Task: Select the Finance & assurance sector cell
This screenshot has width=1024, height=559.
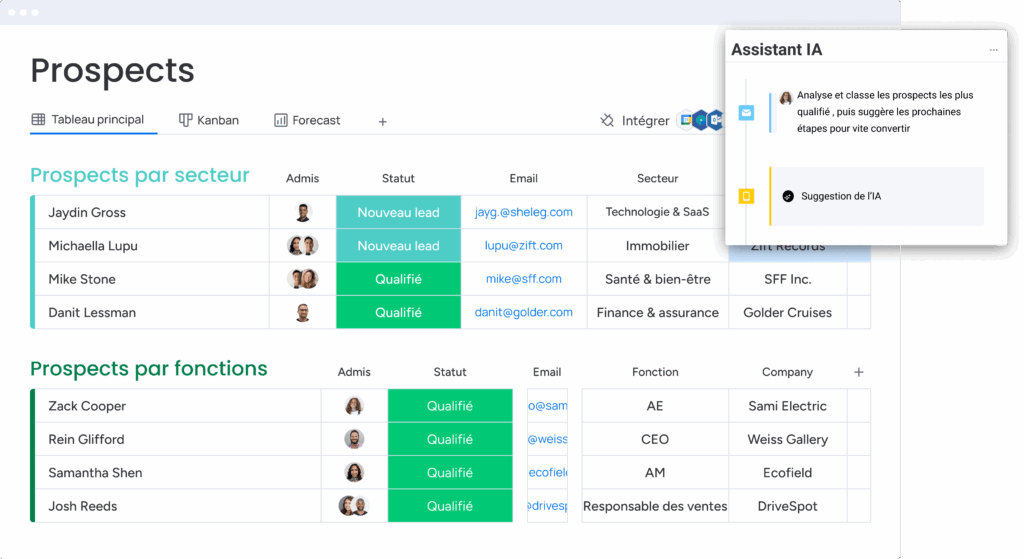Action: 657,312
